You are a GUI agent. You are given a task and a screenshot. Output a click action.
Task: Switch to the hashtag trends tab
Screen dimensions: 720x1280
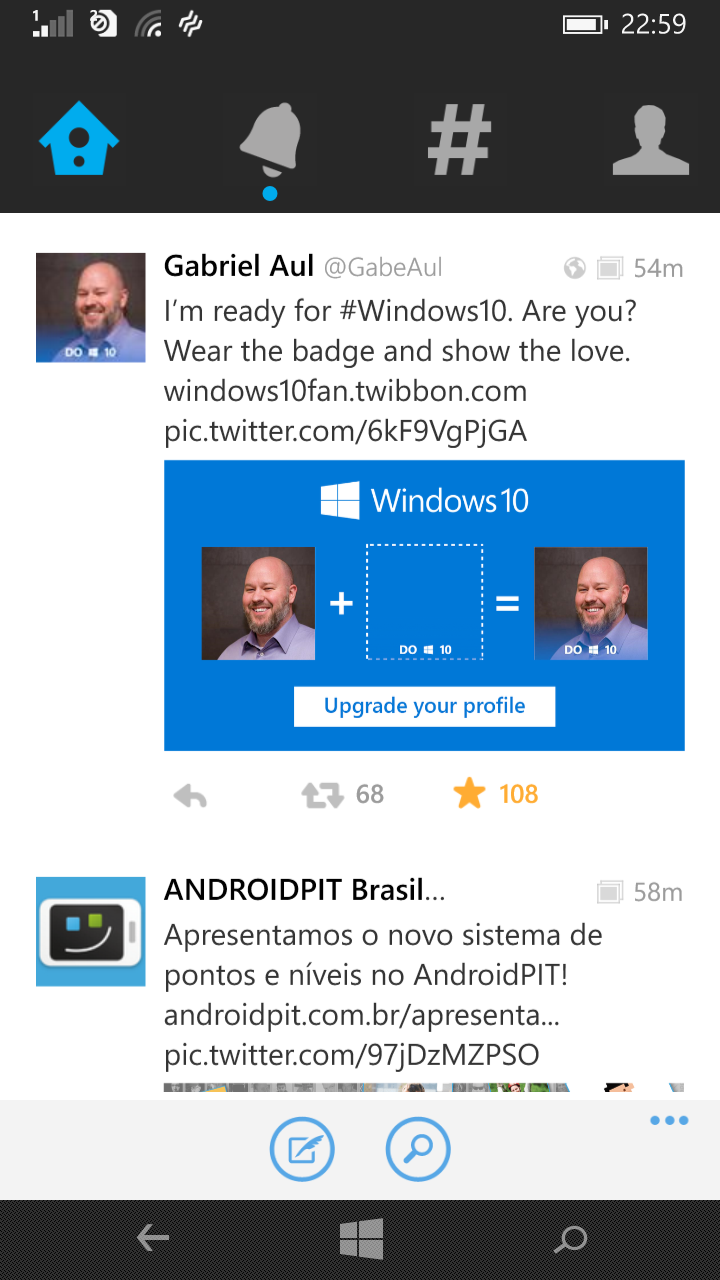click(x=460, y=140)
